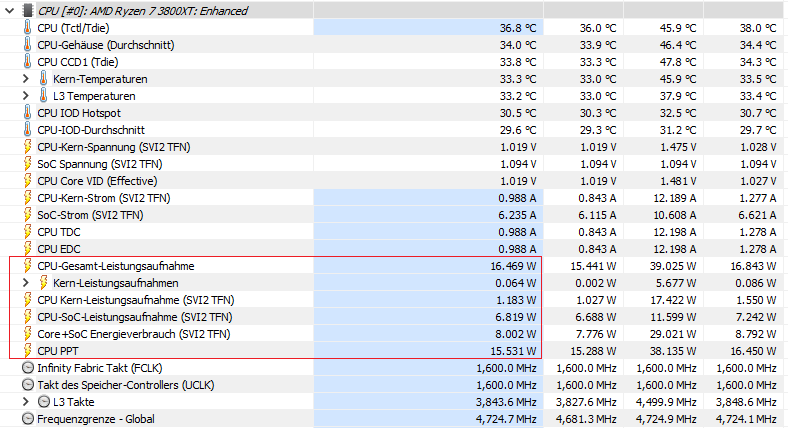Click the clock icon for Frequenzgrenze - Global

[x=28, y=419]
